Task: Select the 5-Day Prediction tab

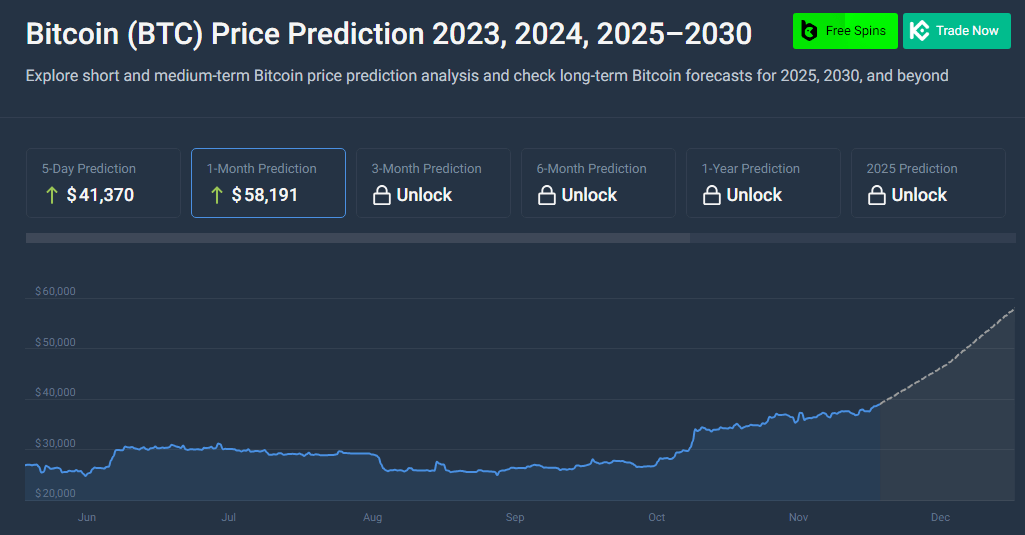Action: tap(103, 182)
